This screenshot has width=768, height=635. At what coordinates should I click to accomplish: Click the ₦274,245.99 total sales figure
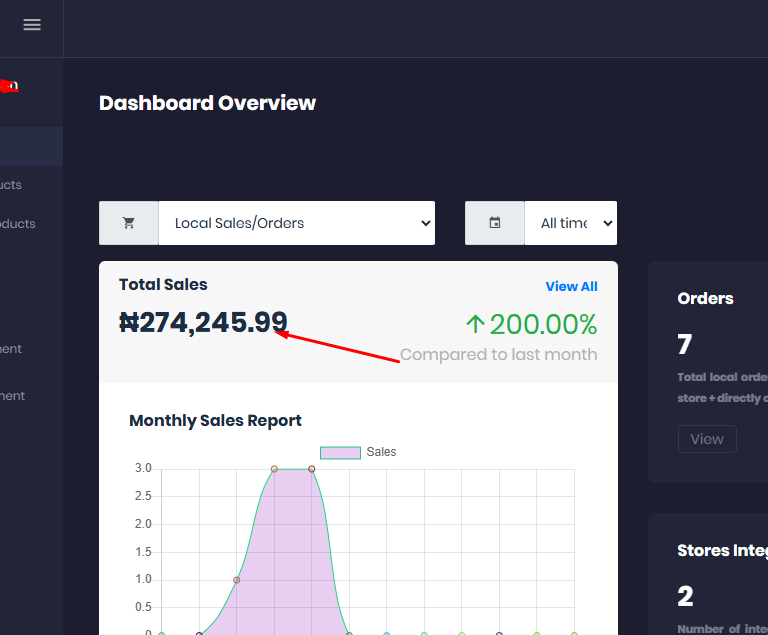[203, 322]
